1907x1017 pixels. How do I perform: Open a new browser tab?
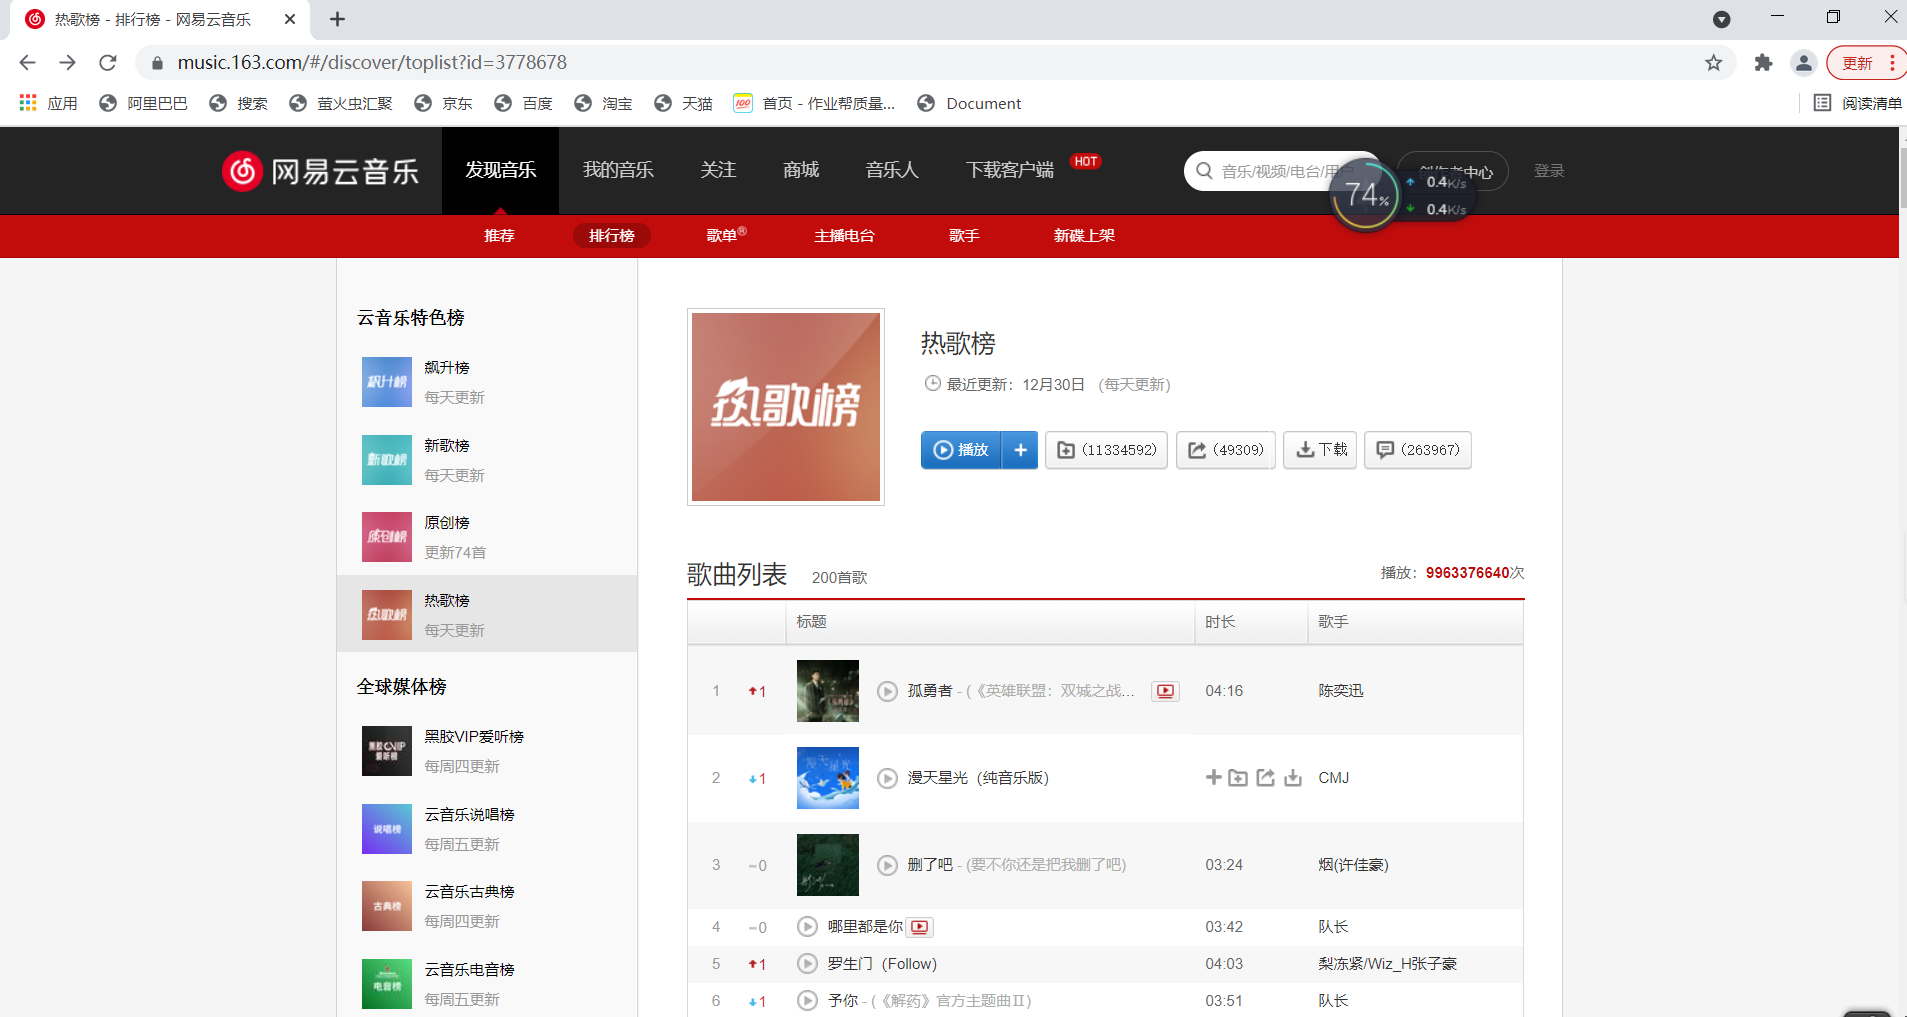point(338,19)
